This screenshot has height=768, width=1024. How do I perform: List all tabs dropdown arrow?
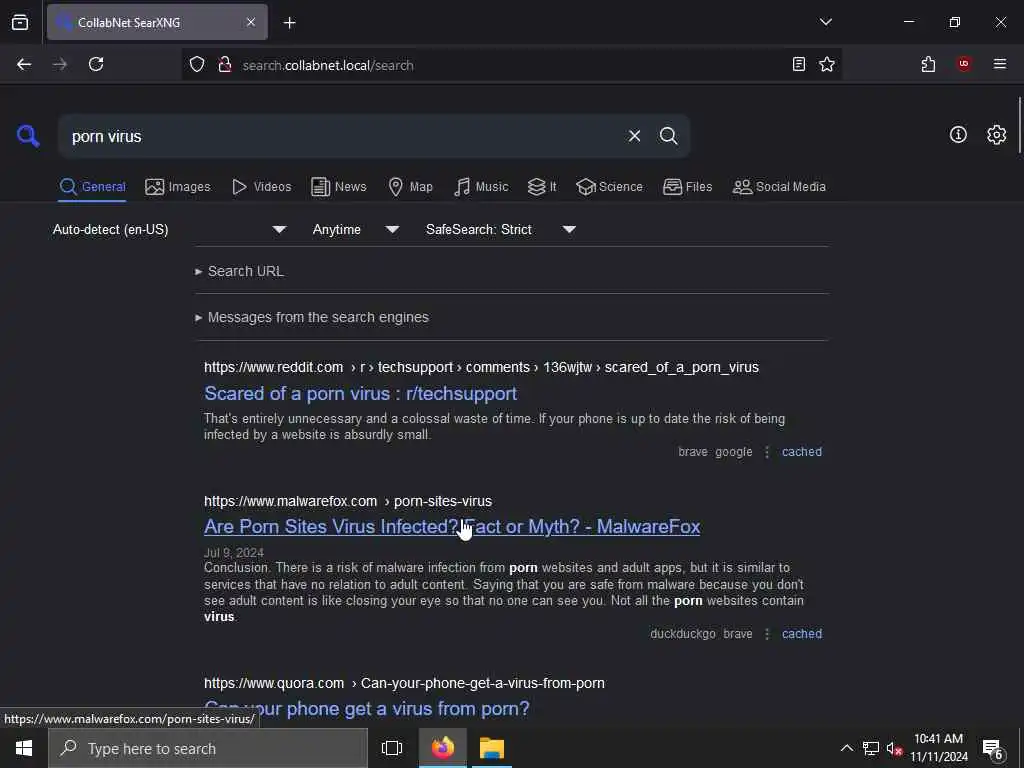[825, 22]
